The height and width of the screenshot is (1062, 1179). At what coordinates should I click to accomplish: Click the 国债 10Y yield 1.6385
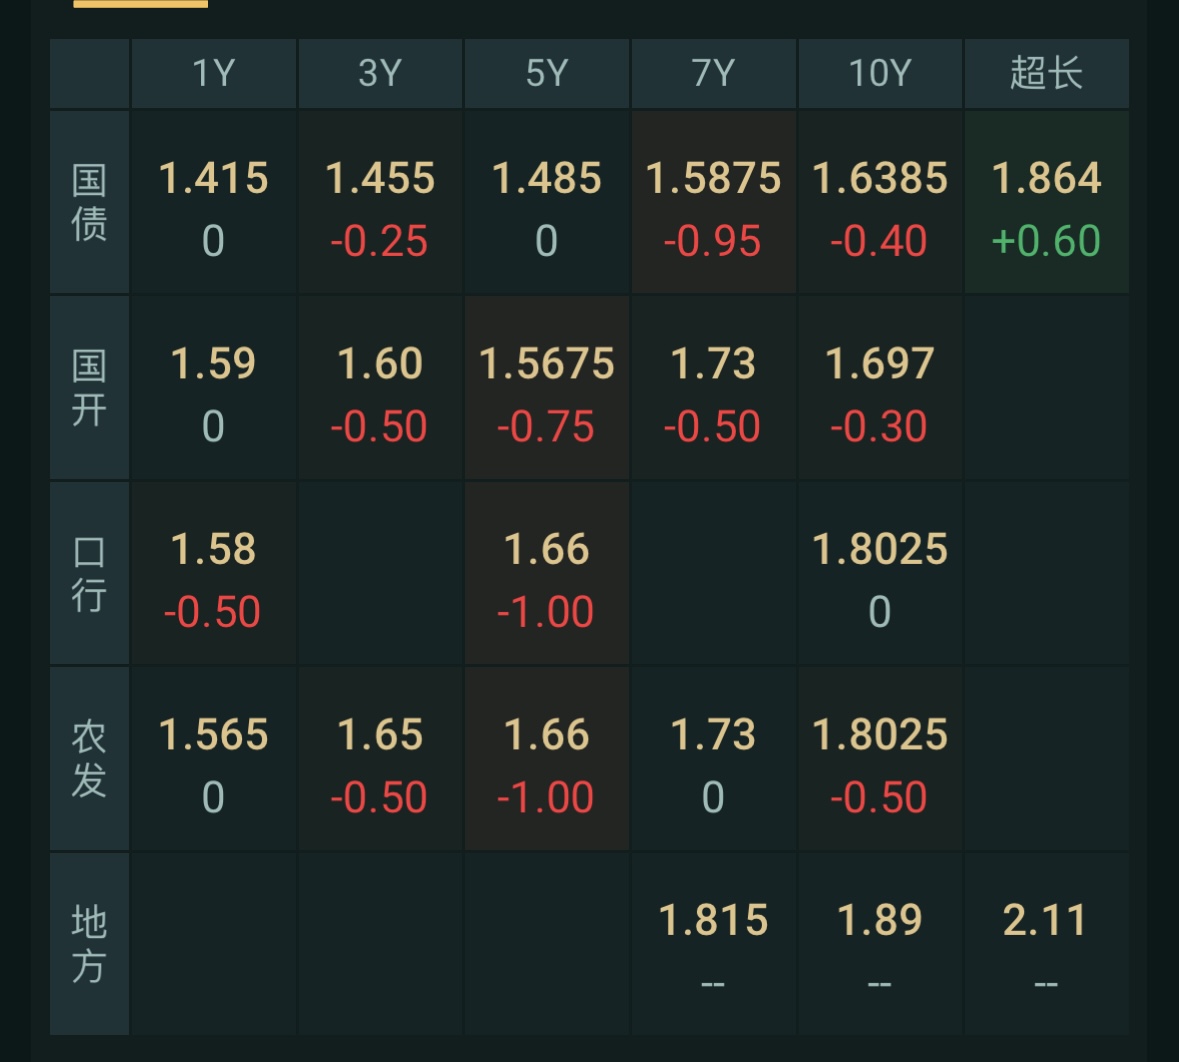click(880, 180)
